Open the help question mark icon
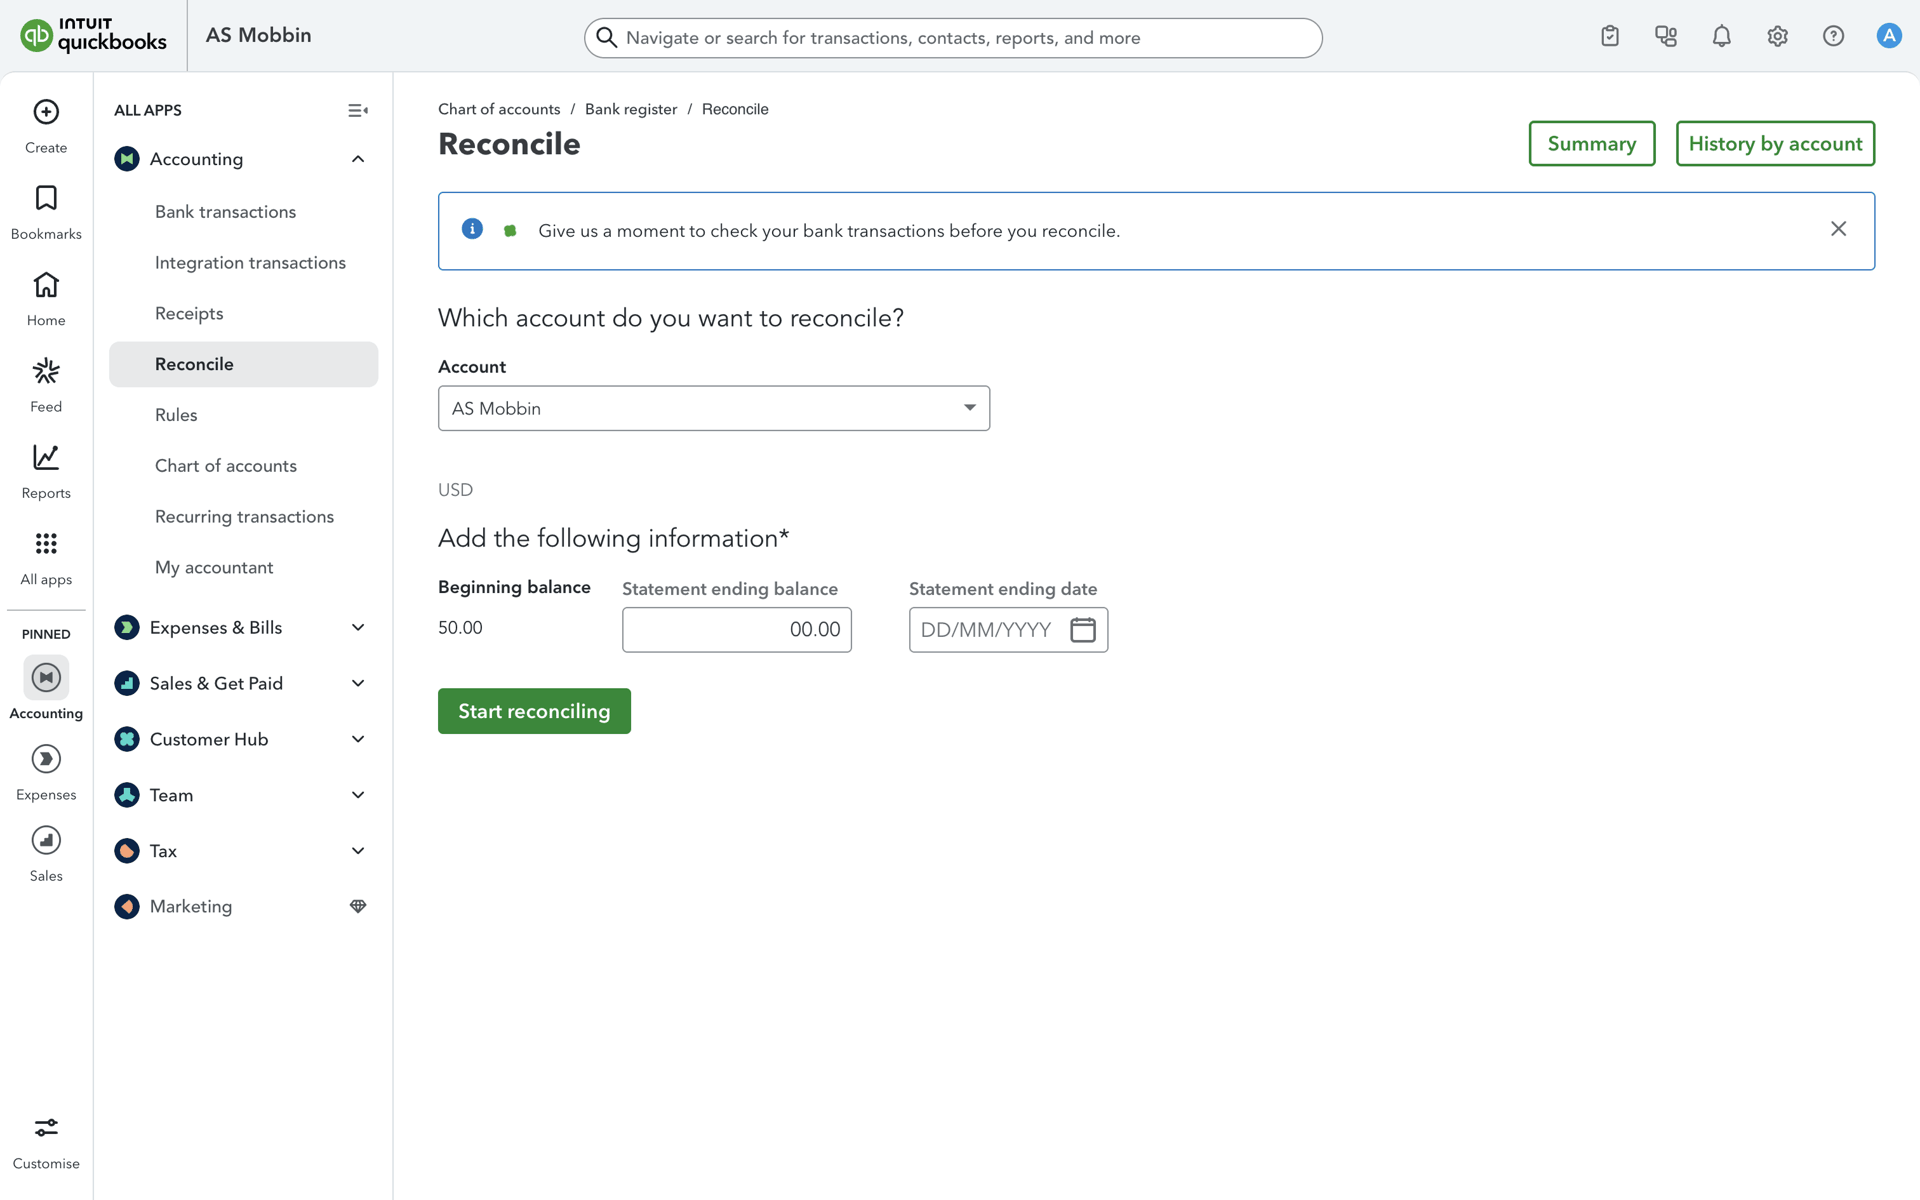This screenshot has height=1200, width=1920. click(1833, 36)
